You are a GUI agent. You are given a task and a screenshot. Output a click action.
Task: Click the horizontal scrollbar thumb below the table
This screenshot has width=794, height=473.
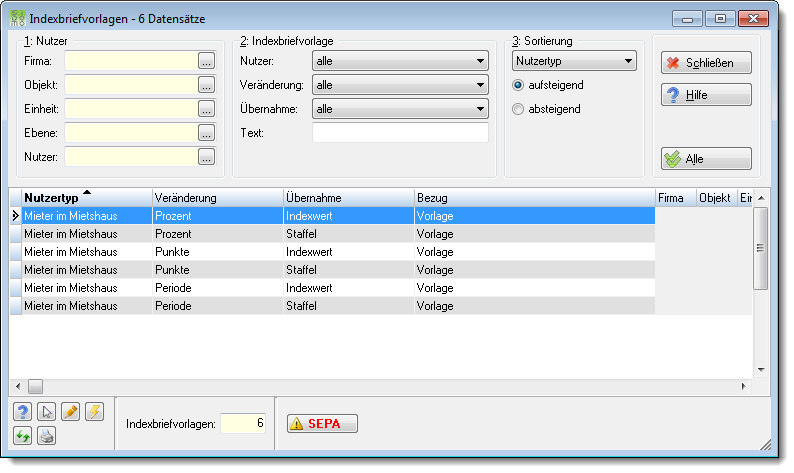pos(35,387)
